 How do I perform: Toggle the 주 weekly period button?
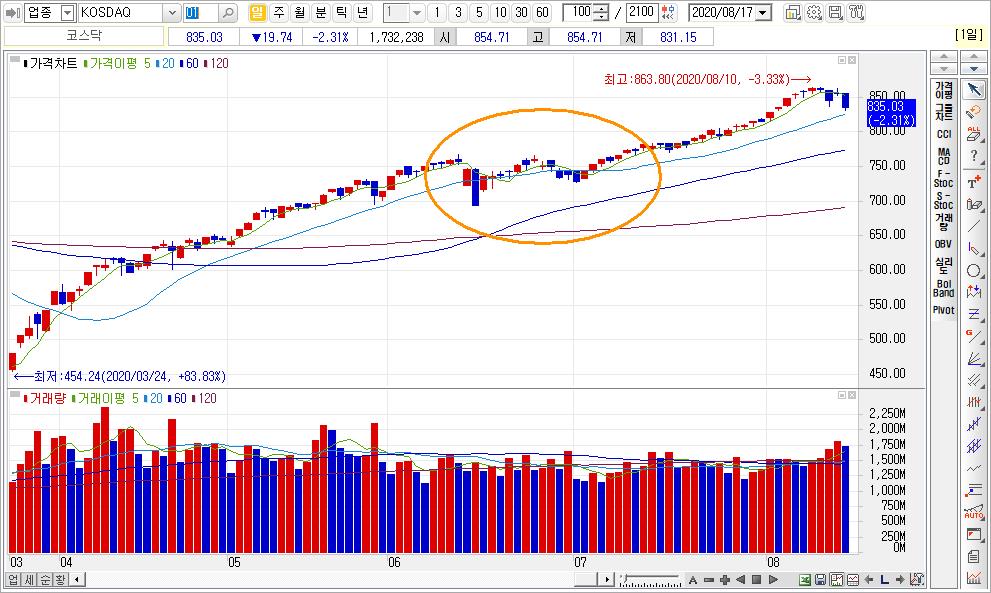279,12
